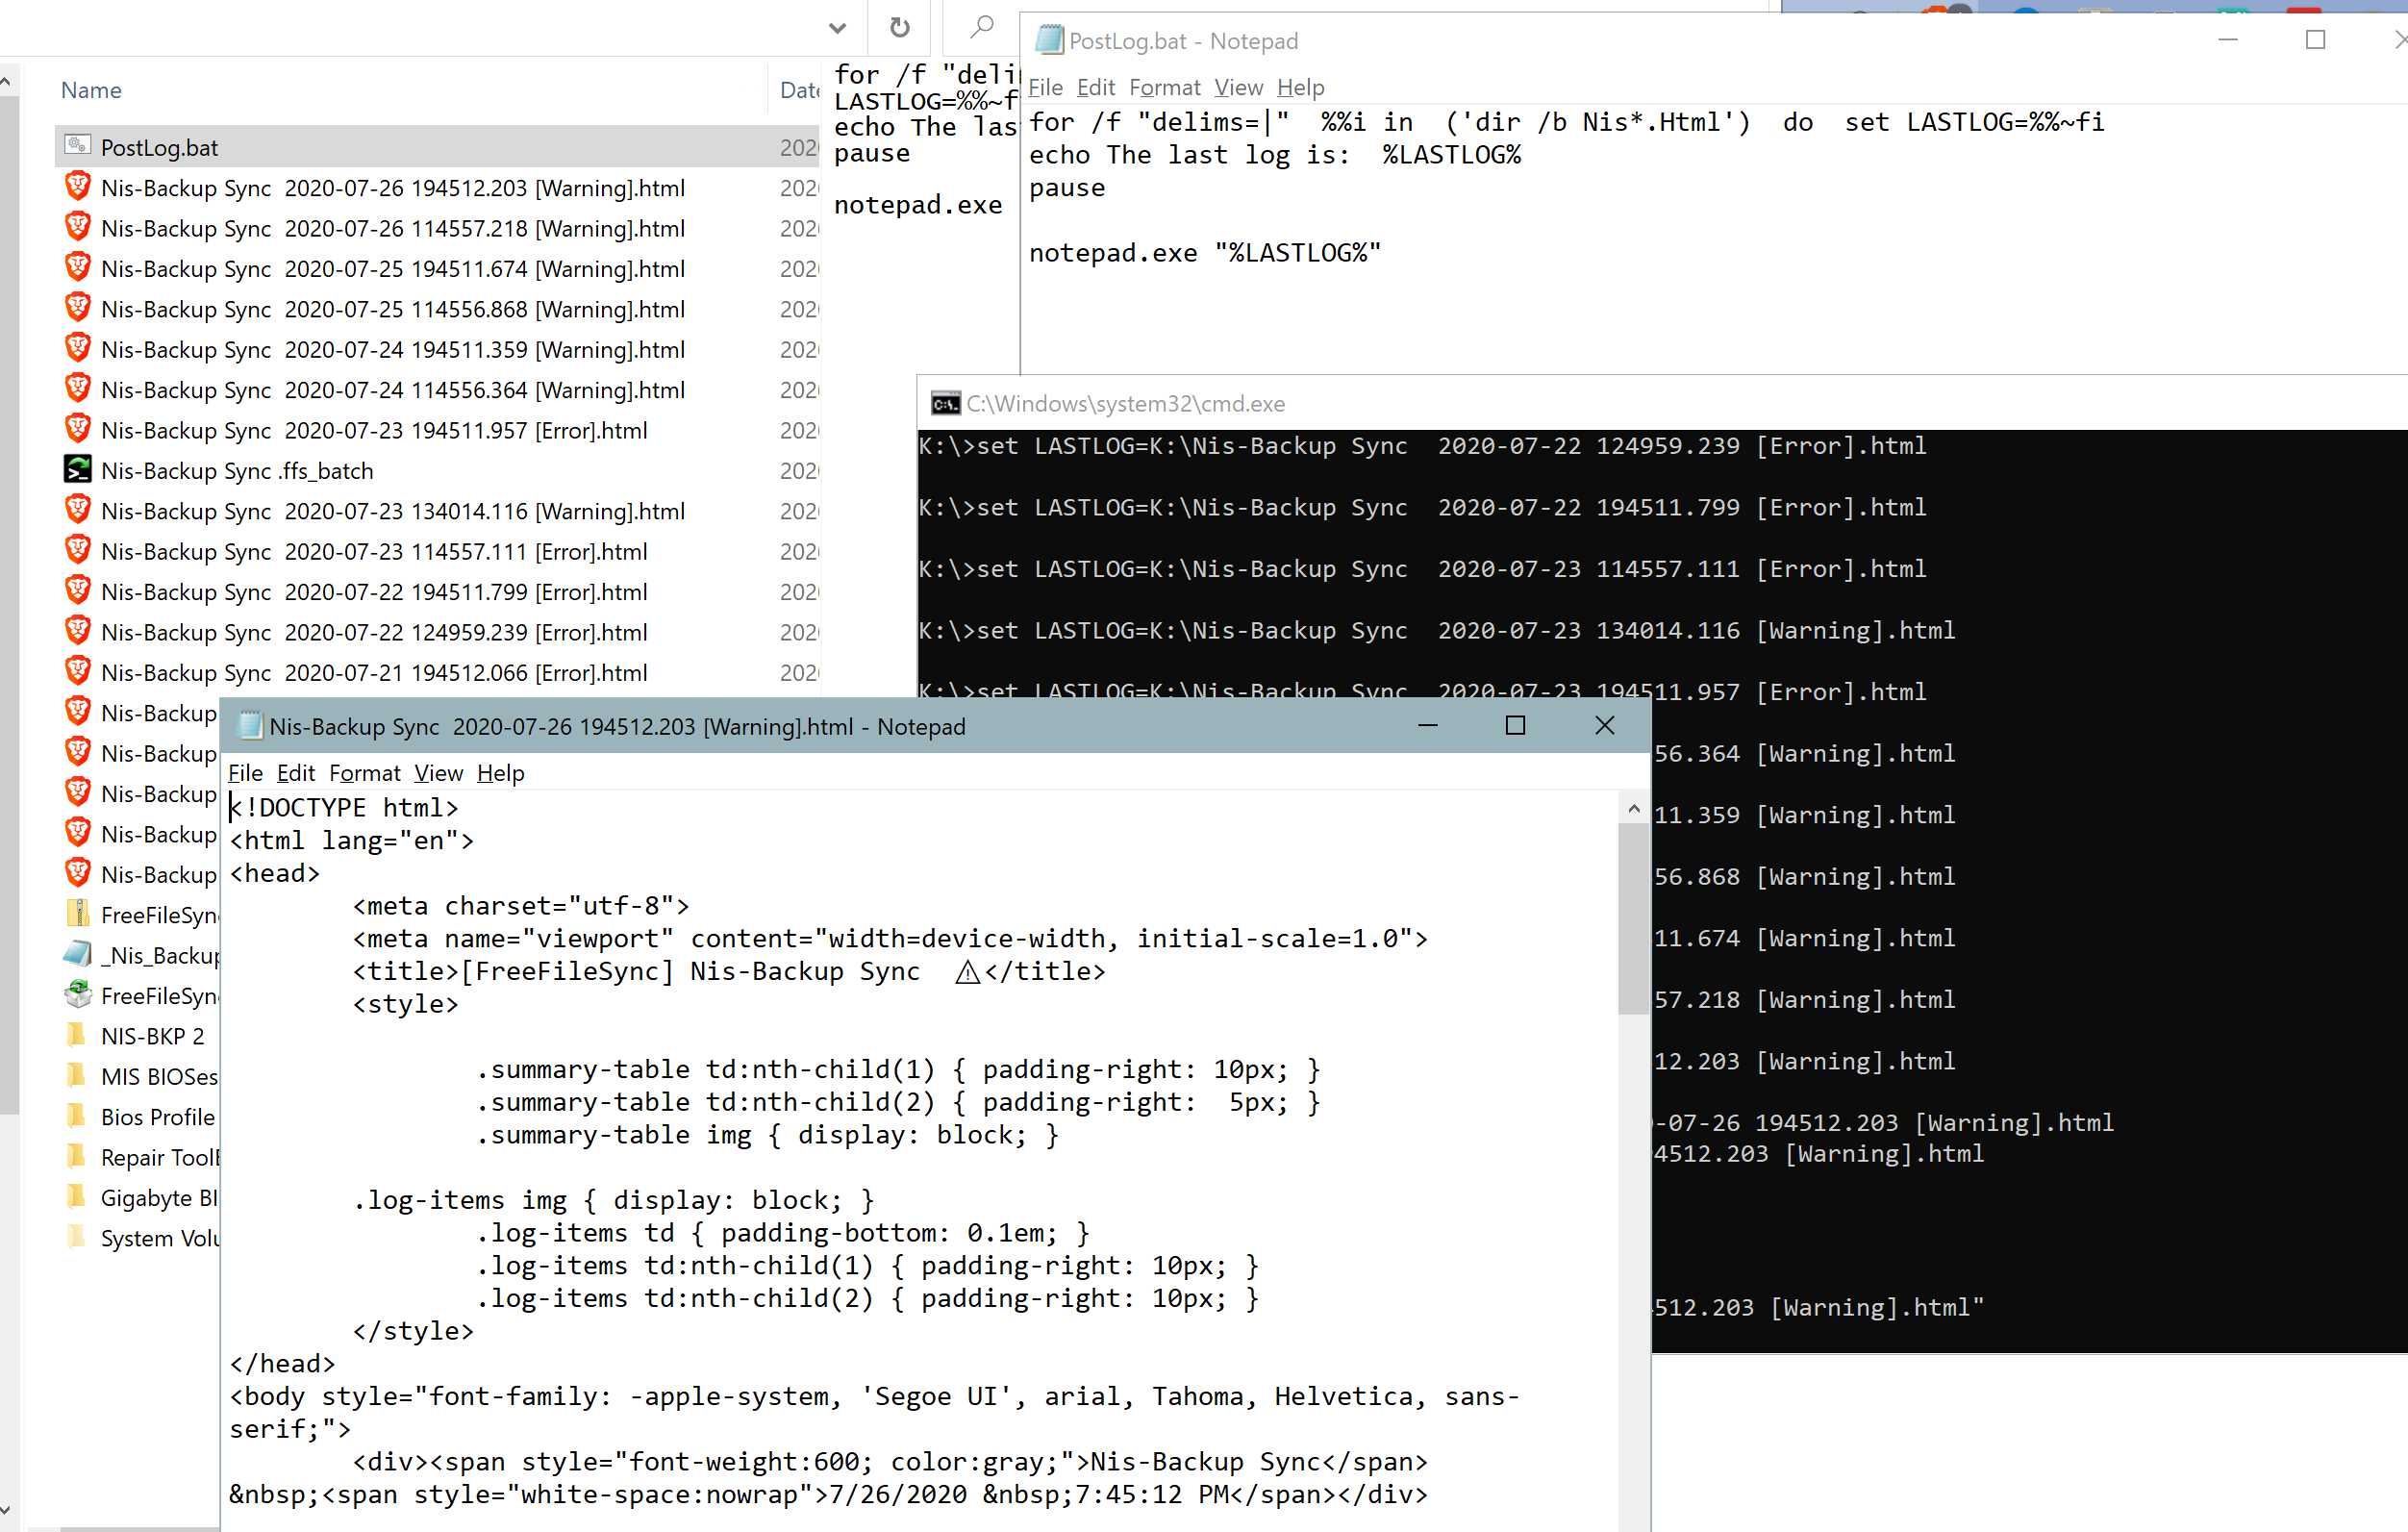The image size is (2408, 1532).
Task: Click the Explorer file list scroll-down arrow
Action: (x=6, y=1510)
